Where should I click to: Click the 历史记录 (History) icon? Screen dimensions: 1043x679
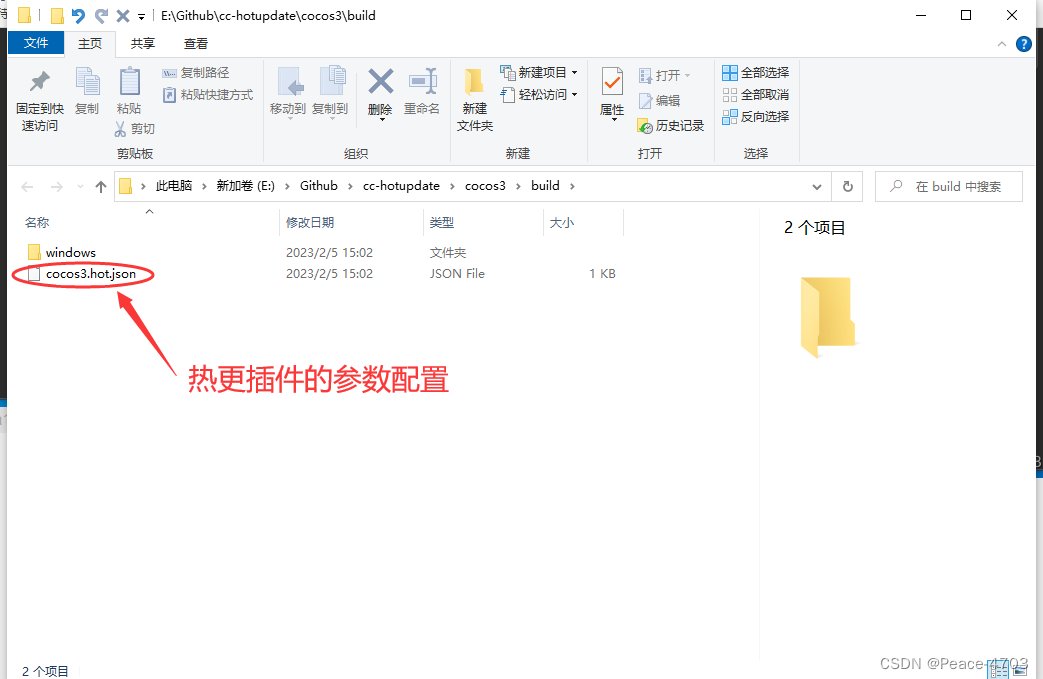(671, 125)
